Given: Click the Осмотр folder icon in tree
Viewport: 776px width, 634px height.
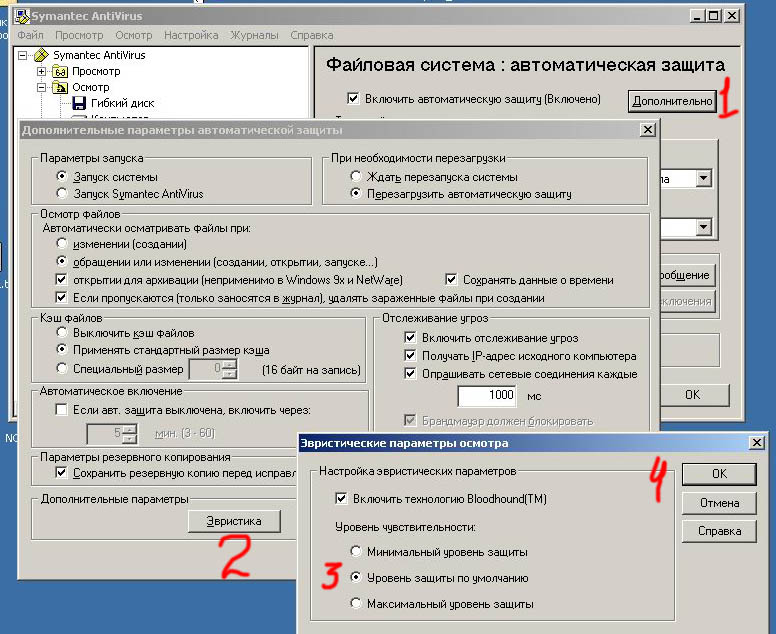Looking at the screenshot, I should [x=60, y=88].
